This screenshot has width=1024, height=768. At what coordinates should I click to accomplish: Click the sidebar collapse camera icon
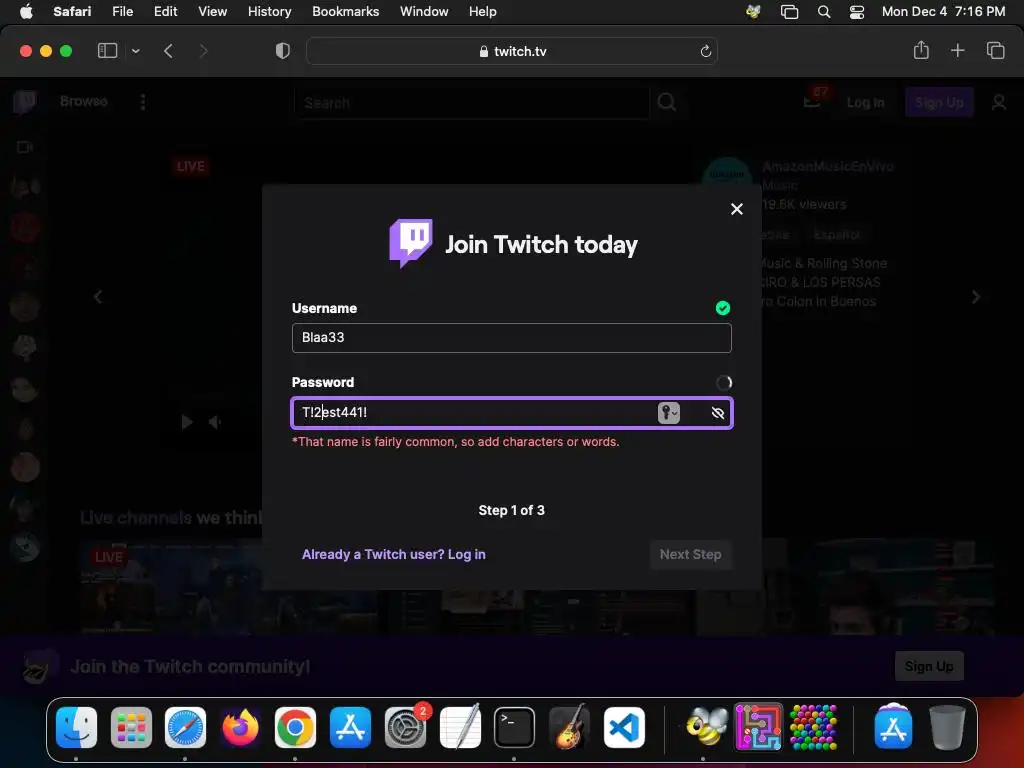[25, 147]
